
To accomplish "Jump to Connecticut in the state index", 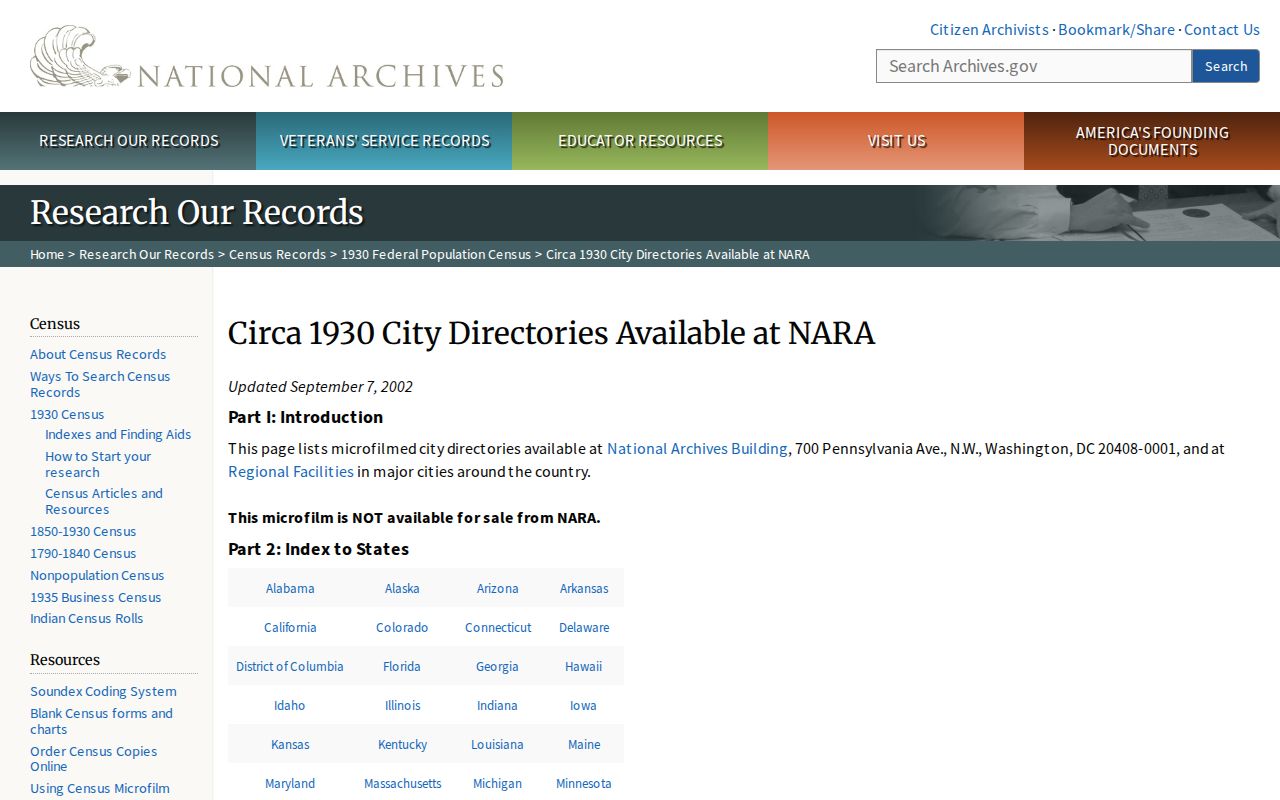I will pyautogui.click(x=498, y=627).
